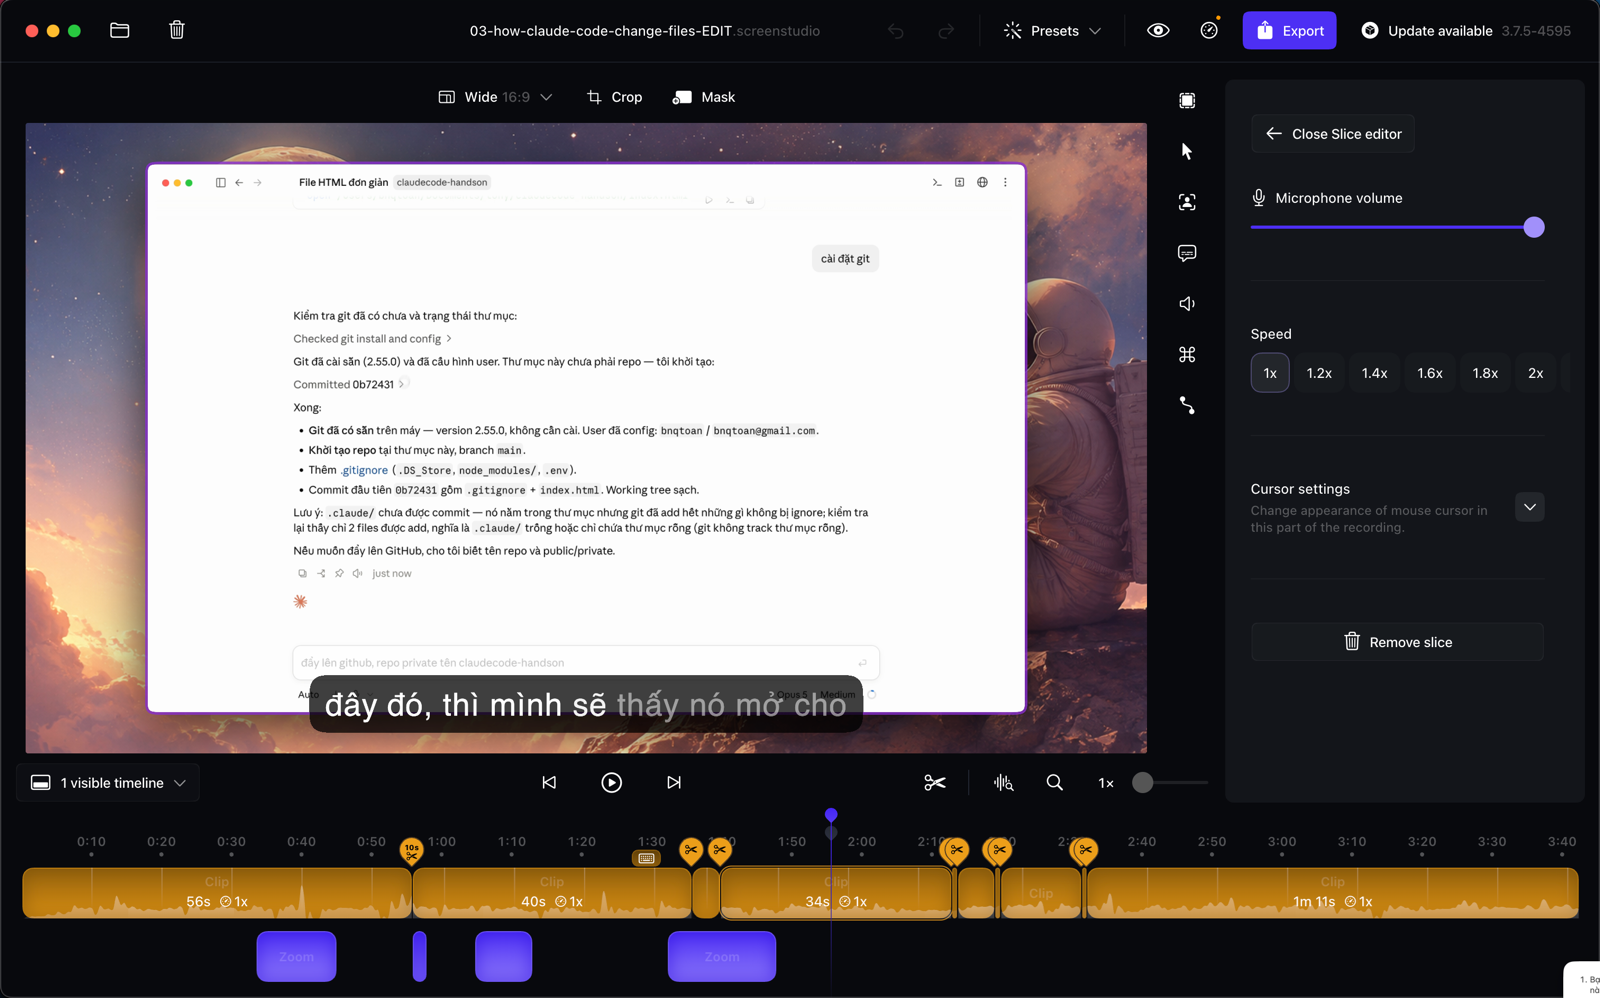Select 1.6x speed

point(1430,373)
